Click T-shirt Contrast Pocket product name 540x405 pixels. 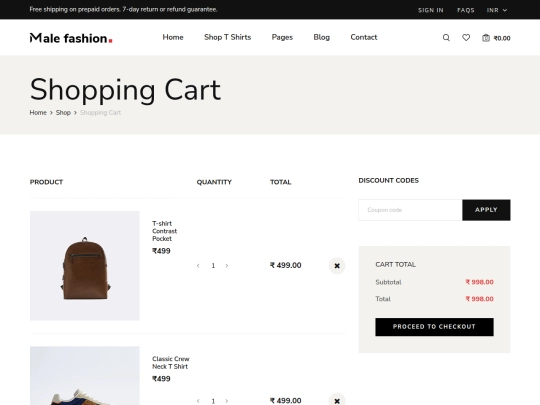[x=165, y=231]
